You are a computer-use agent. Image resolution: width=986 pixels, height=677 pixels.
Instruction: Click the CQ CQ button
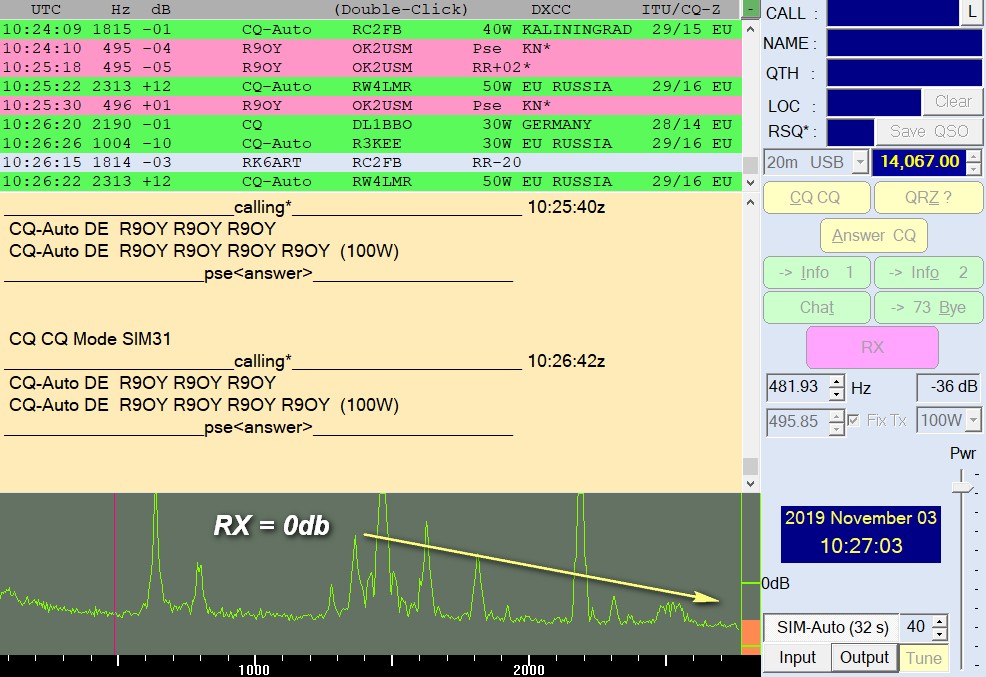pyautogui.click(x=814, y=198)
